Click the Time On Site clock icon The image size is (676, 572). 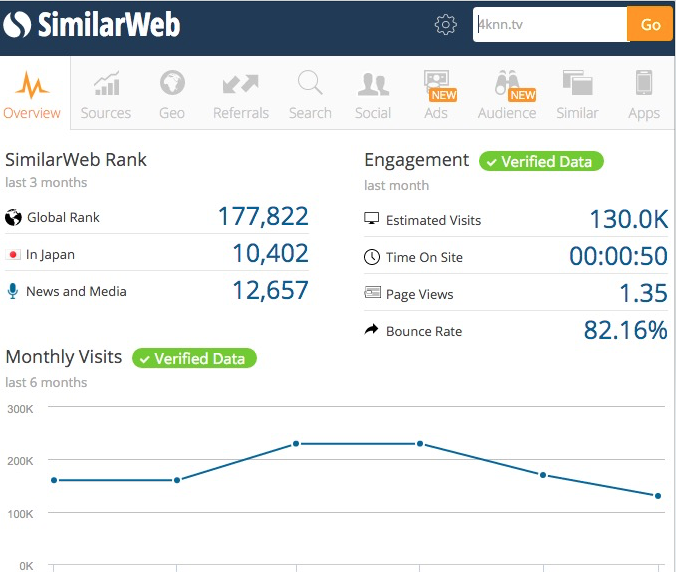(372, 257)
